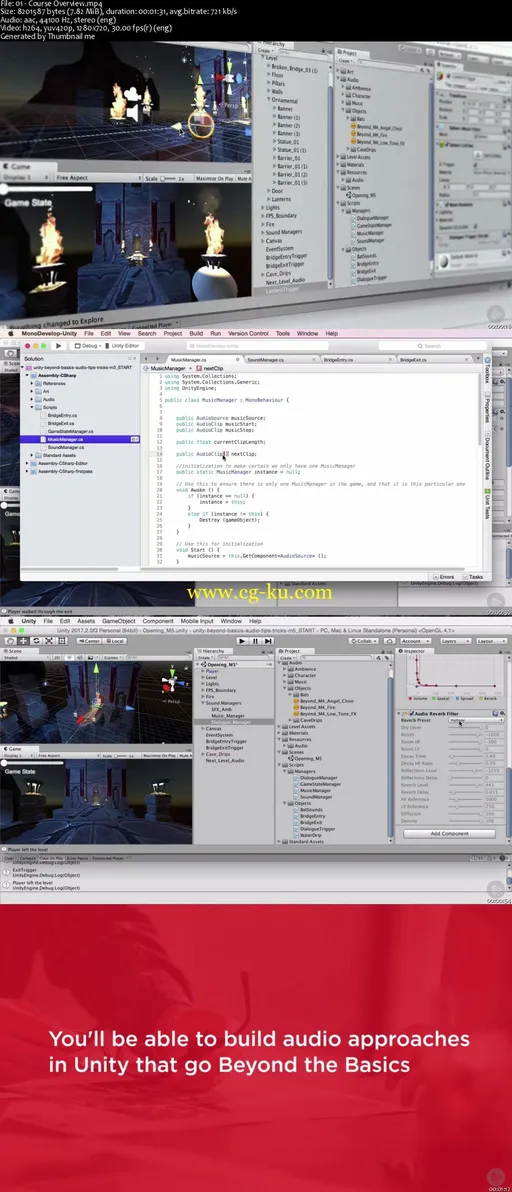Open the Version Control menu in MonoDevelop
This screenshot has width=512, height=1192.
click(248, 333)
